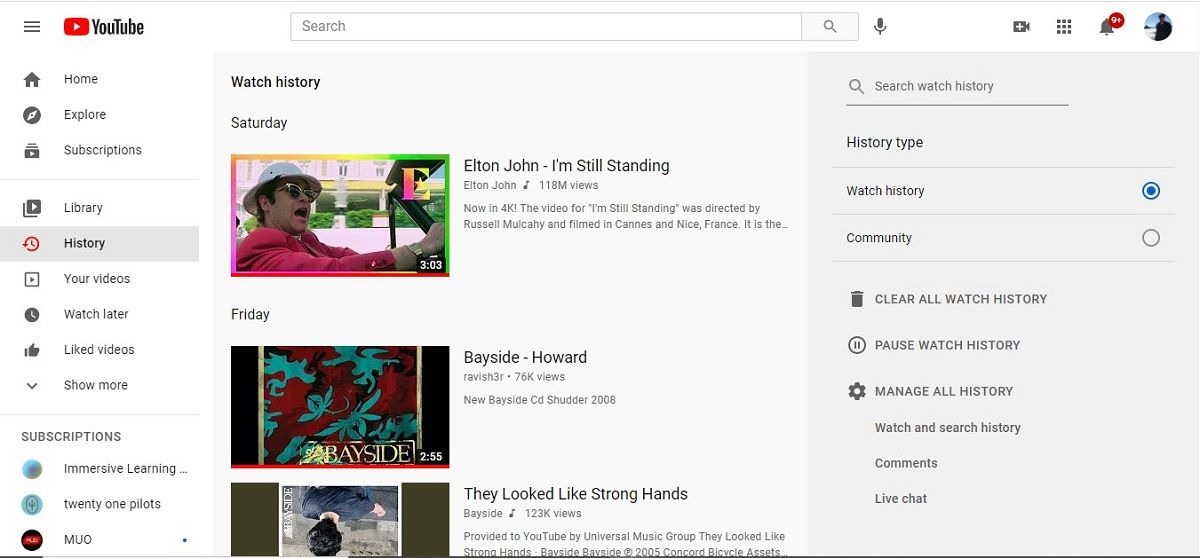The image size is (1200, 558).
Task: Click the pause circle icon
Action: pos(856,345)
